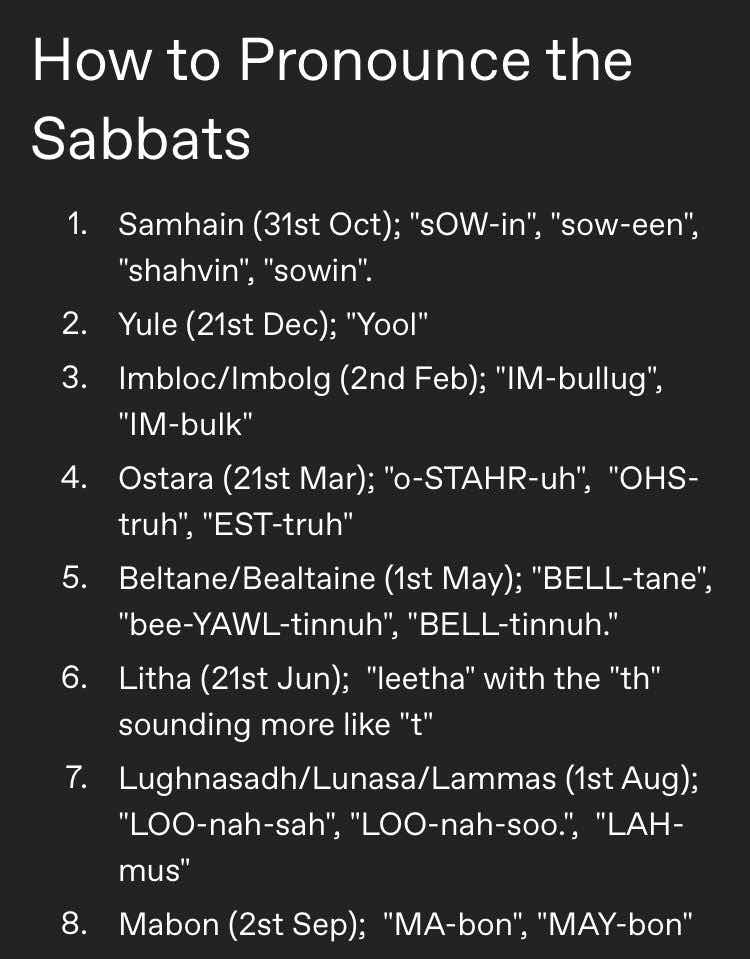
Task: Click the list number 5 marker
Action: [74, 577]
